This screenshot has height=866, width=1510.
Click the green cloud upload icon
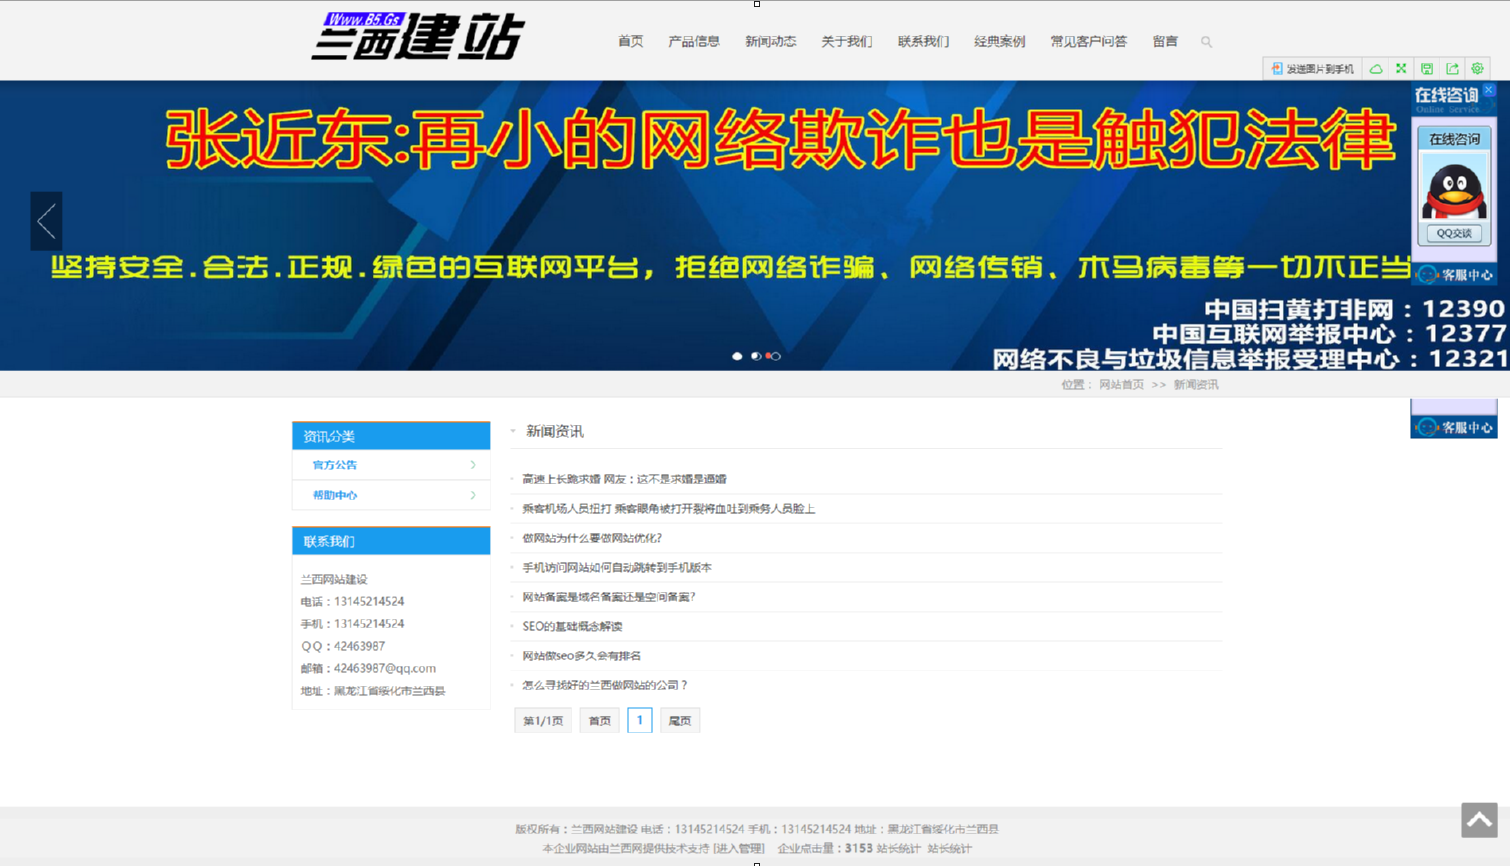click(1376, 69)
